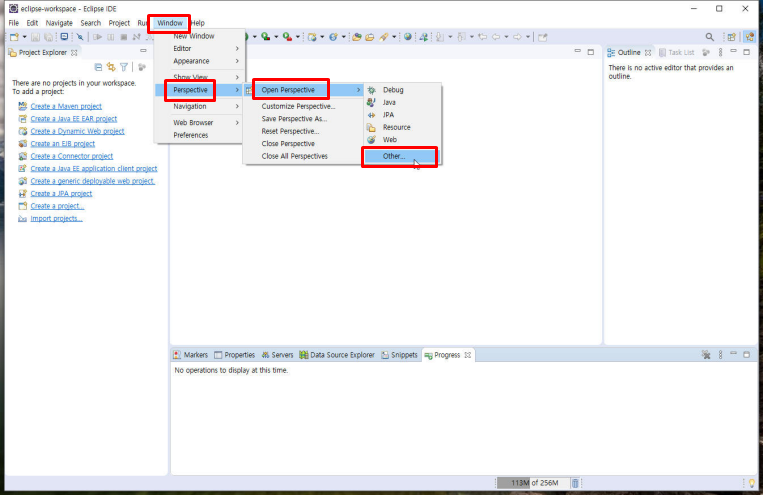The image size is (763, 495).
Task: Toggle Link with Editor in Project Explorer
Action: 111,67
